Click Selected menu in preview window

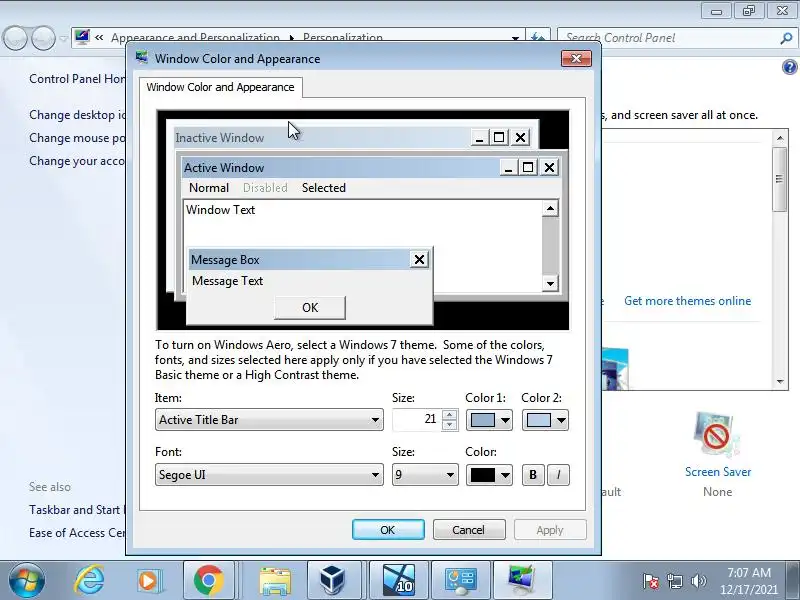(x=323, y=188)
